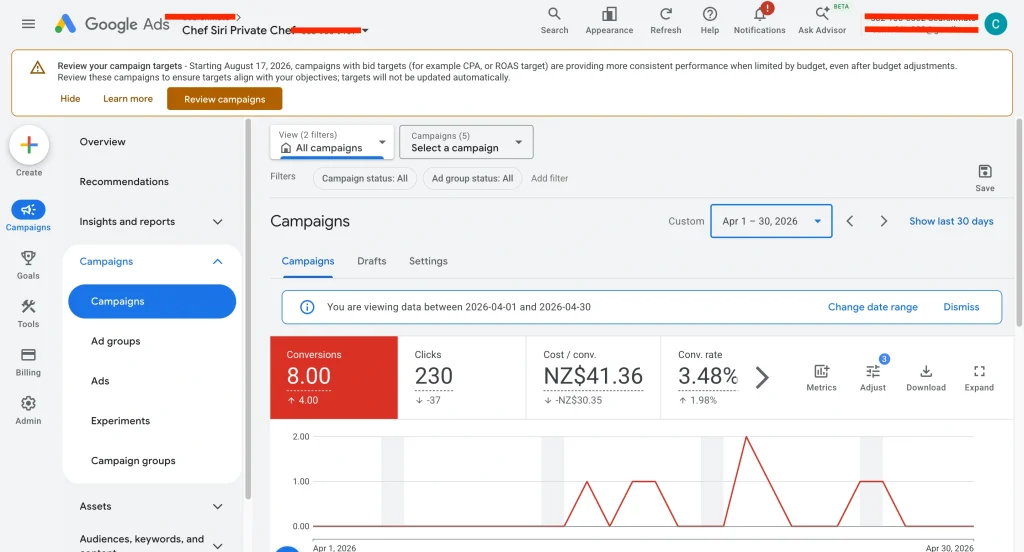Dismiss the date range notice
Viewport: 1024px width, 552px height.
[961, 307]
